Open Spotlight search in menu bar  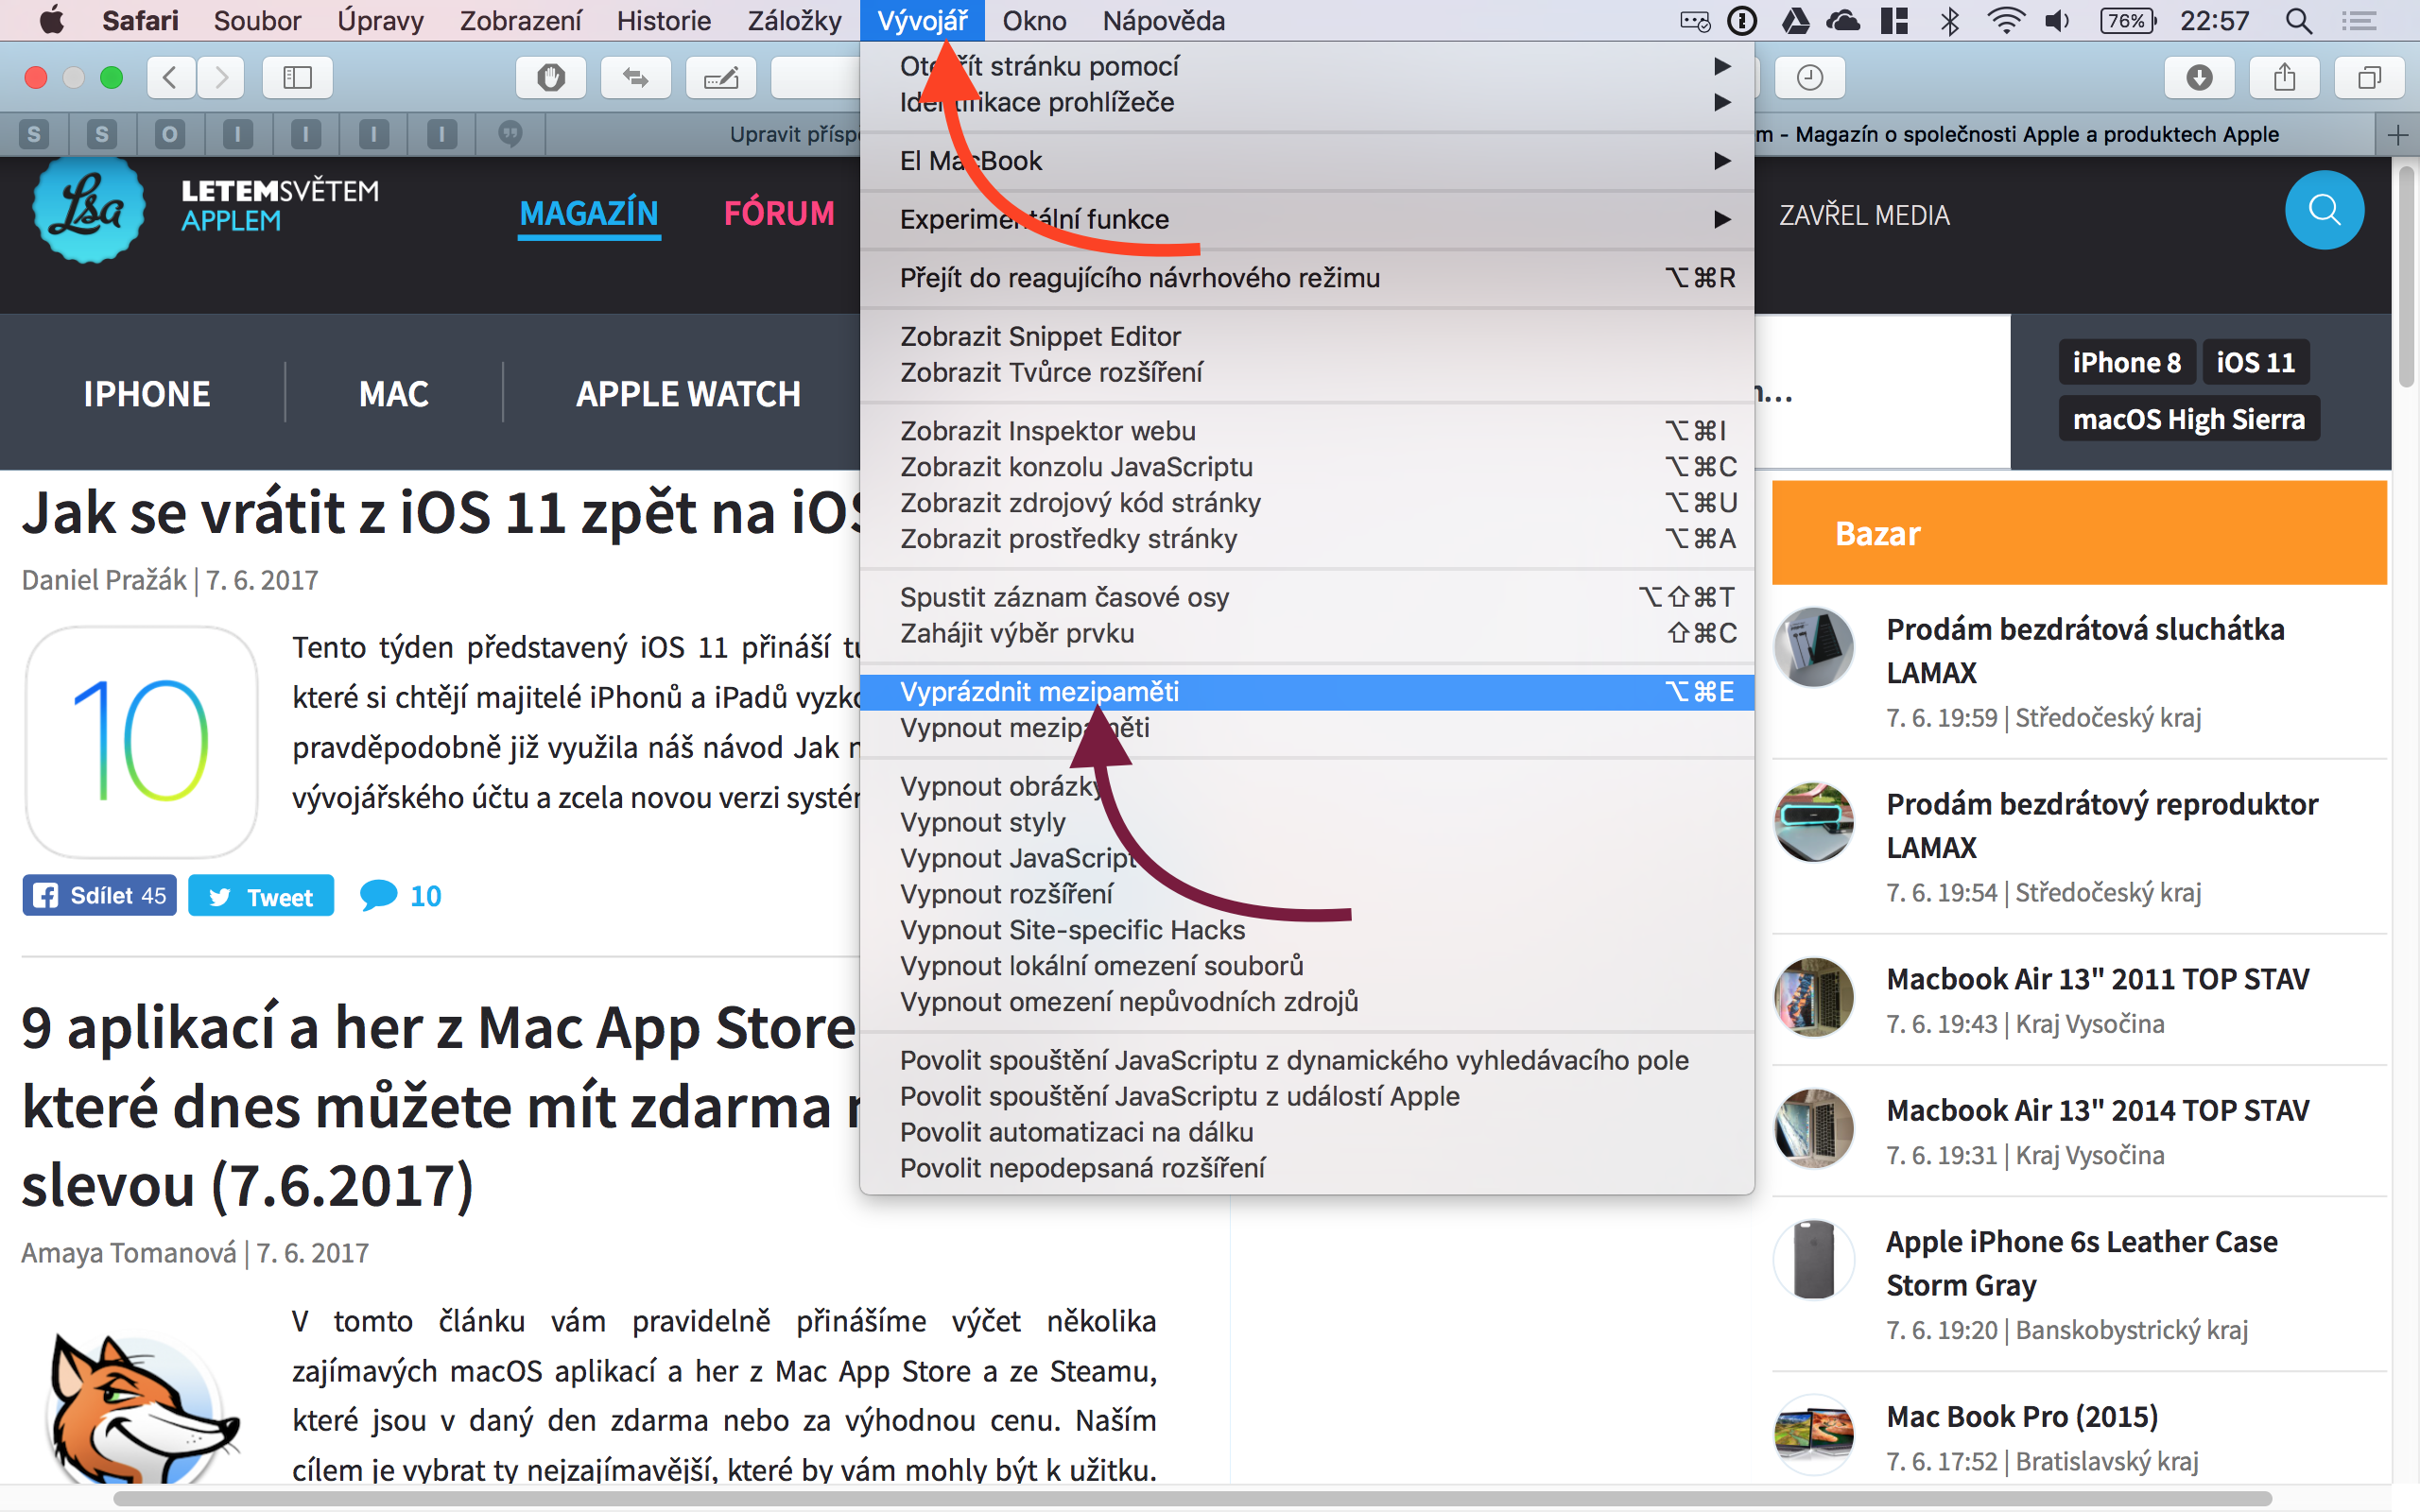click(x=2299, y=21)
